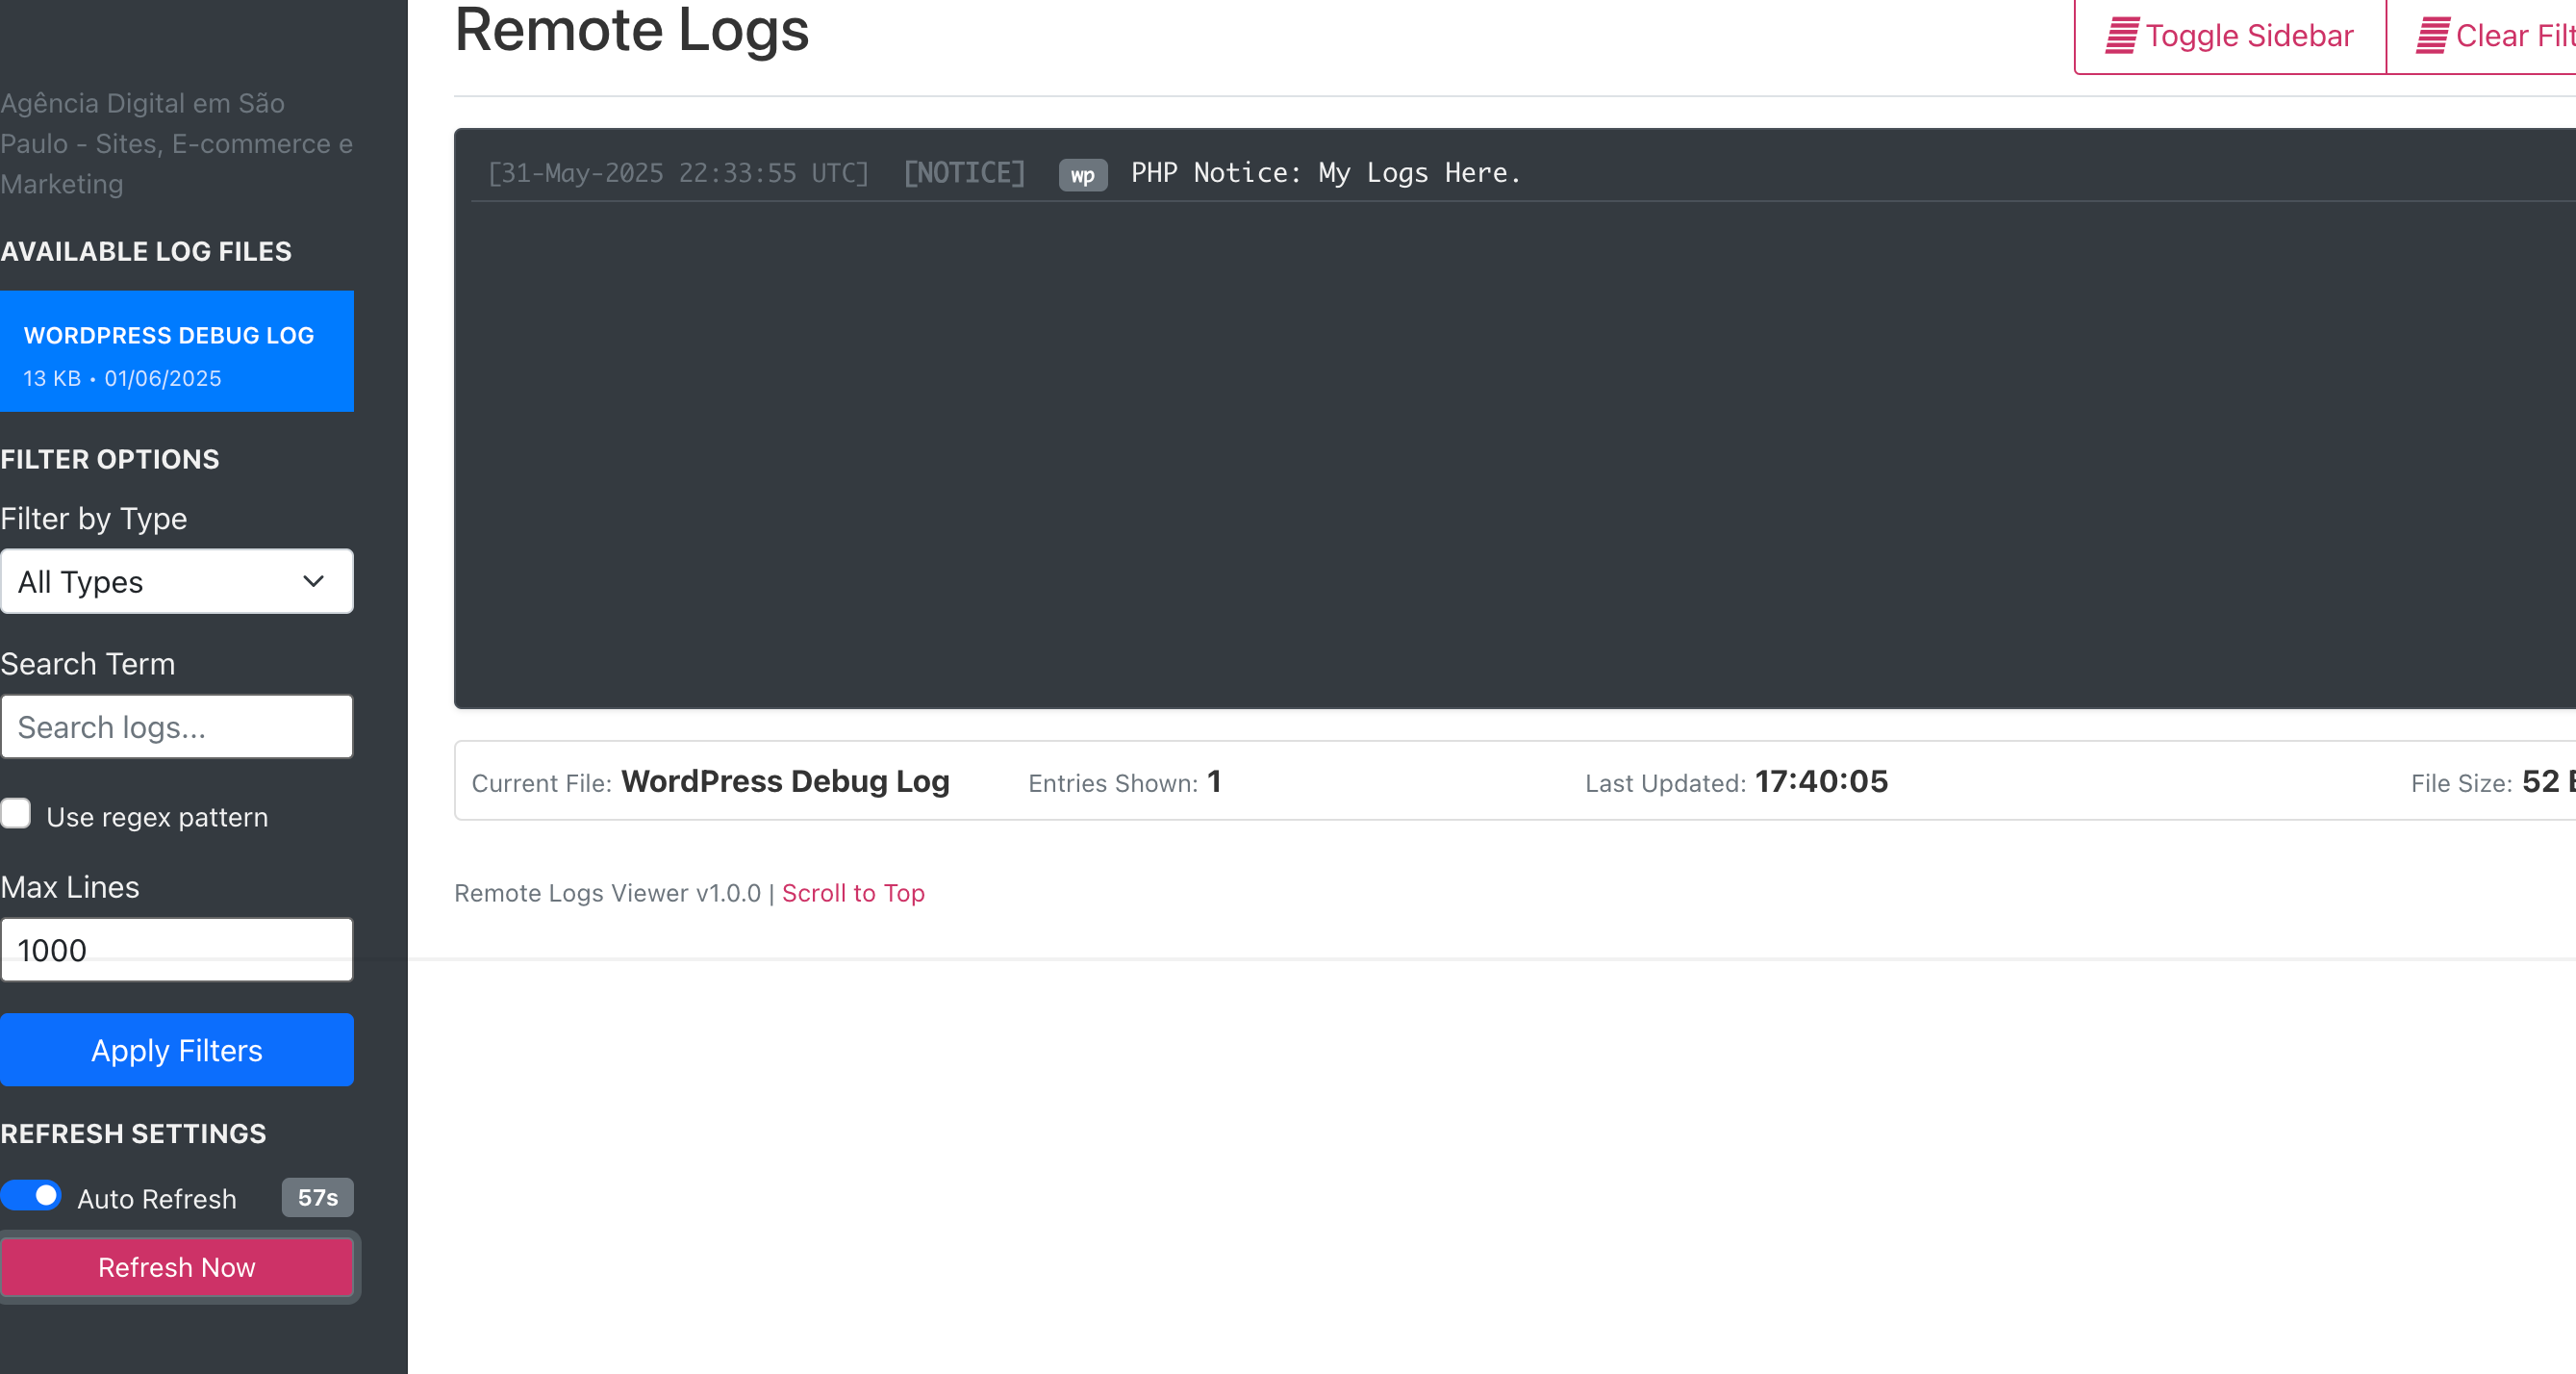Click the Auto Refresh label

click(x=157, y=1198)
